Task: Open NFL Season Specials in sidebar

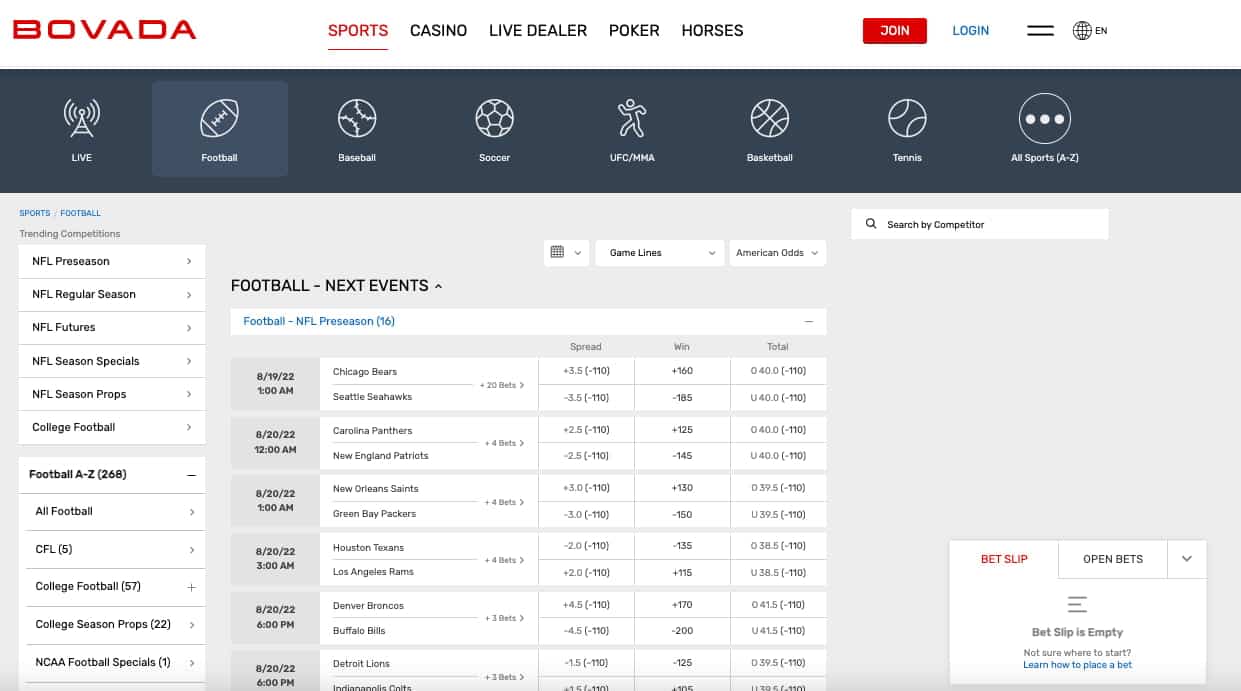Action: (112, 361)
